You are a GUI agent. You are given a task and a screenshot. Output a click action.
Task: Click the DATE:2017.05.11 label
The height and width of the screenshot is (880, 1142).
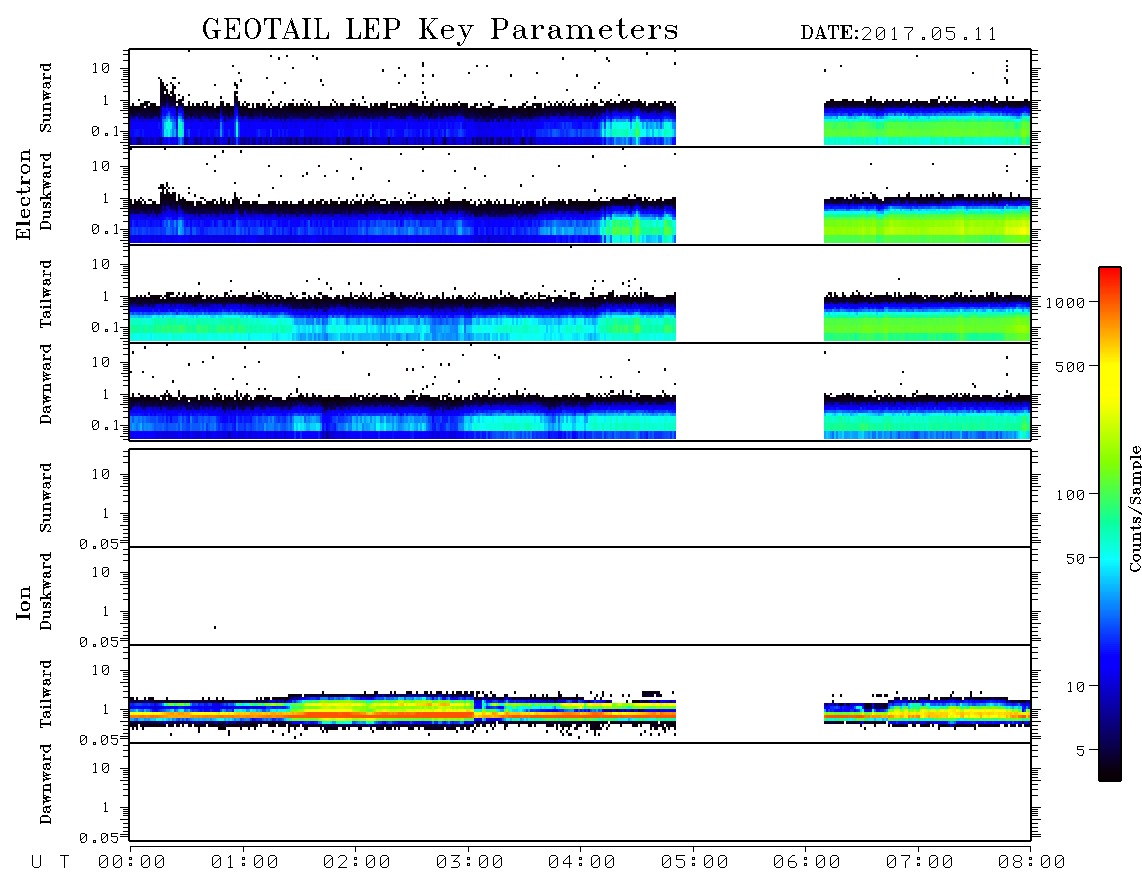point(899,34)
